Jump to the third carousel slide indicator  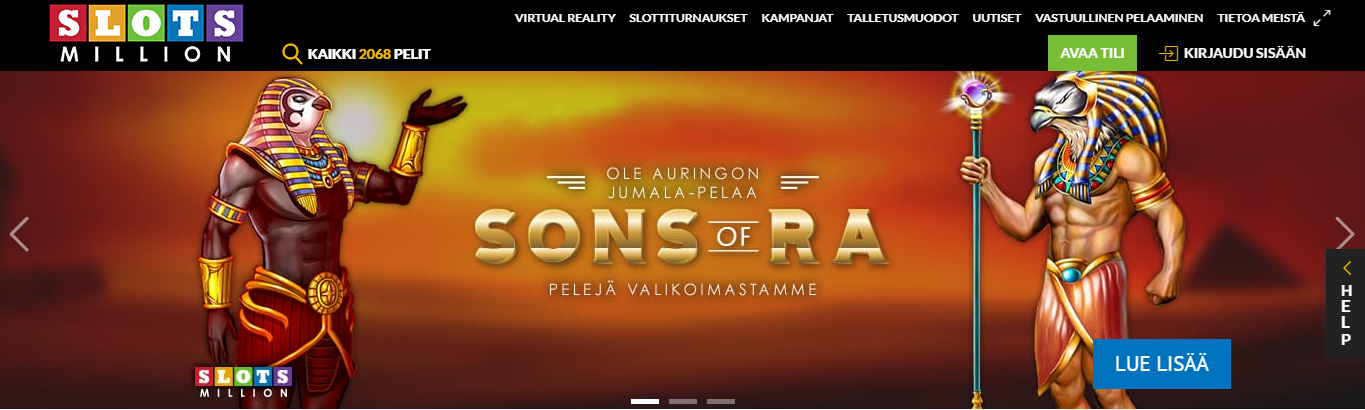point(721,401)
